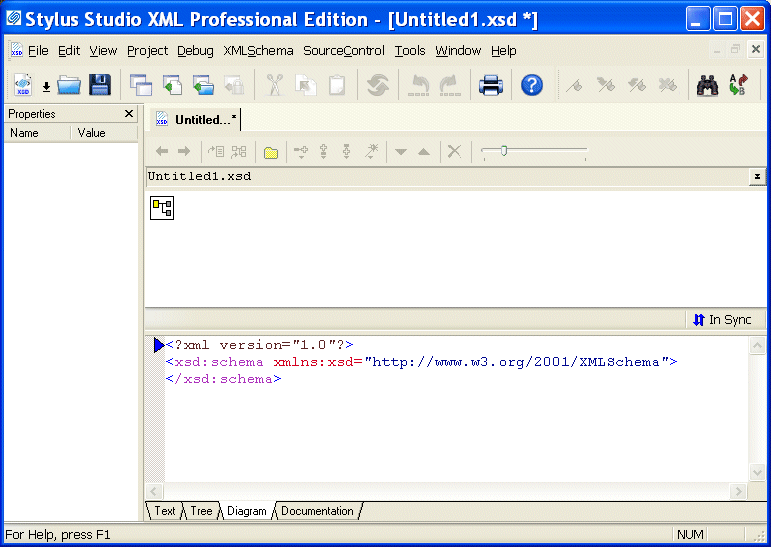Collapse the diagram pane using header arrow
The image size is (771, 547).
[x=757, y=176]
